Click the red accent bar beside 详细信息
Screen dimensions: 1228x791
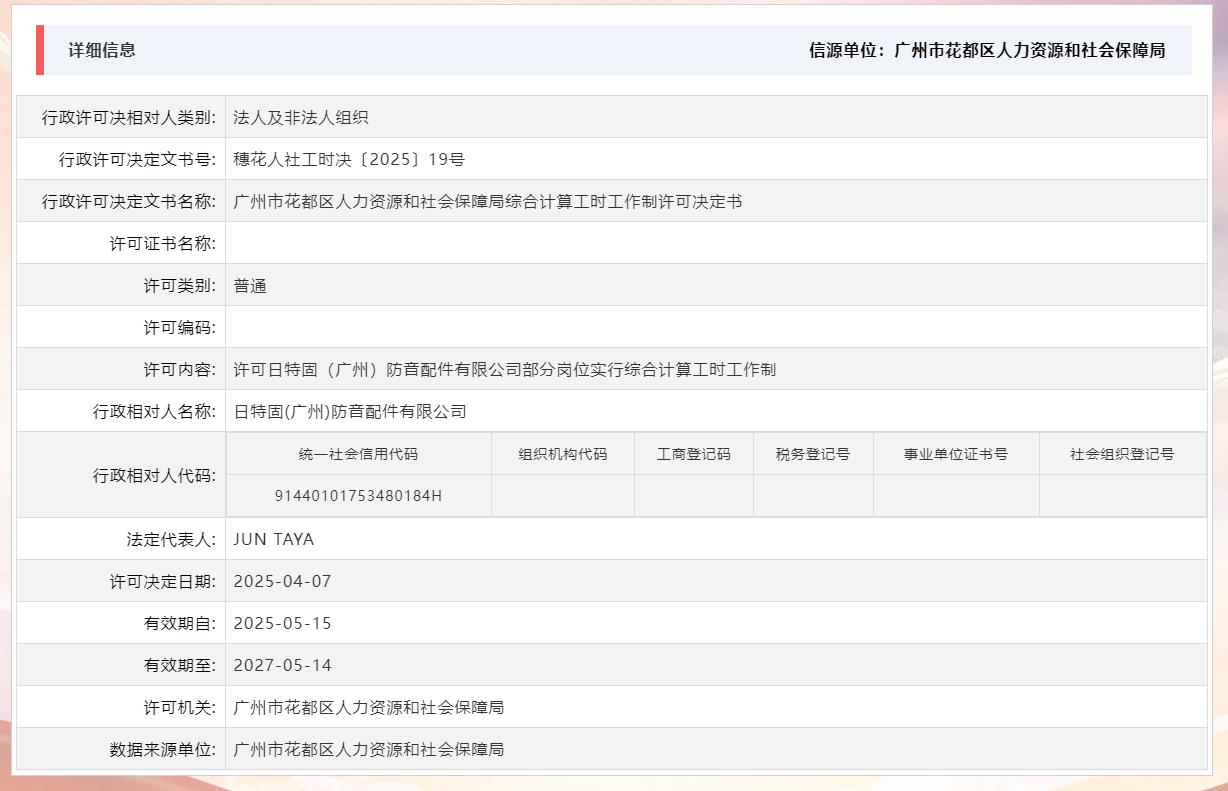[40, 51]
